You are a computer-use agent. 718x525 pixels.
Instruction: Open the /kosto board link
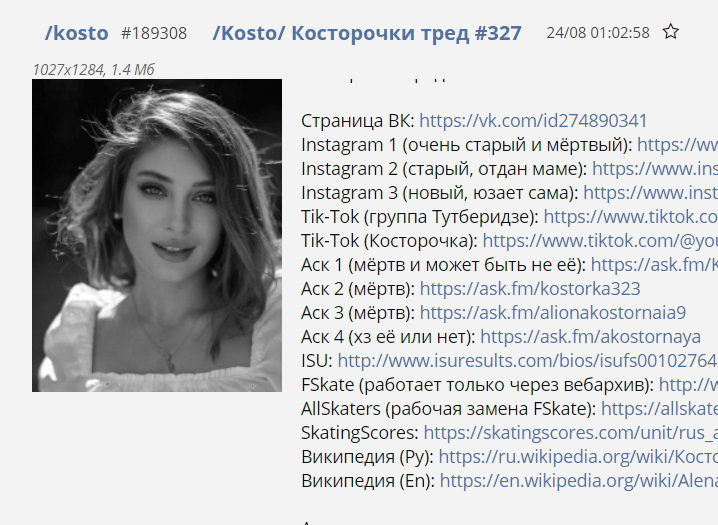[x=76, y=33]
